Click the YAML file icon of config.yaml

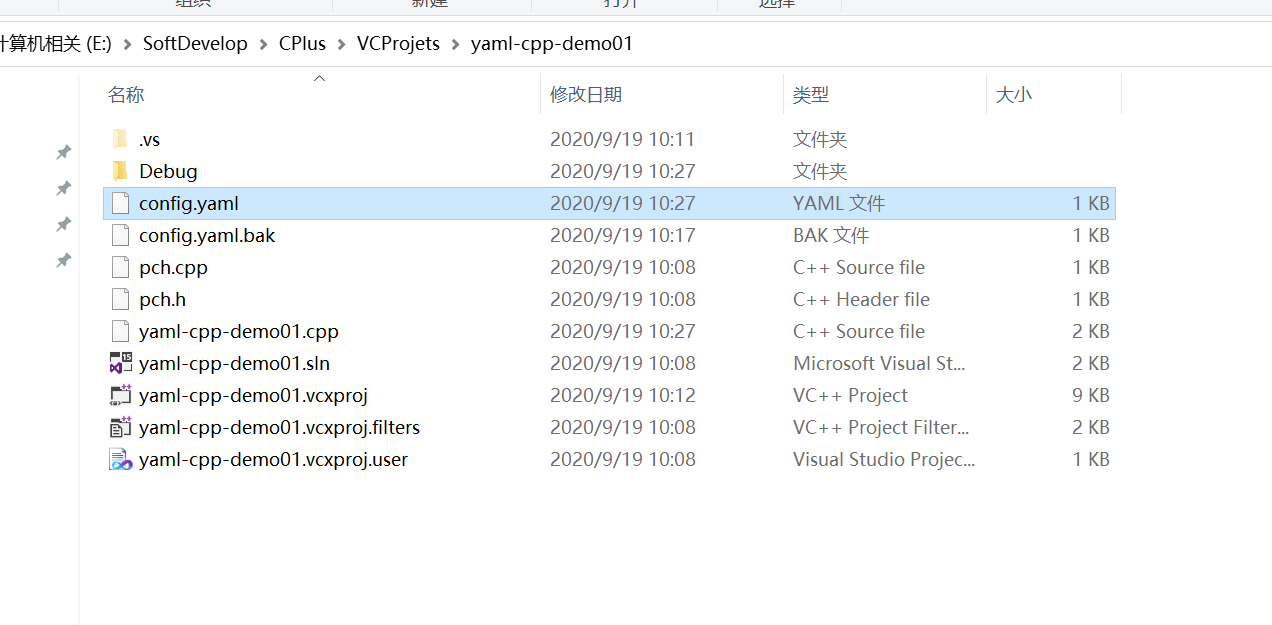point(120,203)
